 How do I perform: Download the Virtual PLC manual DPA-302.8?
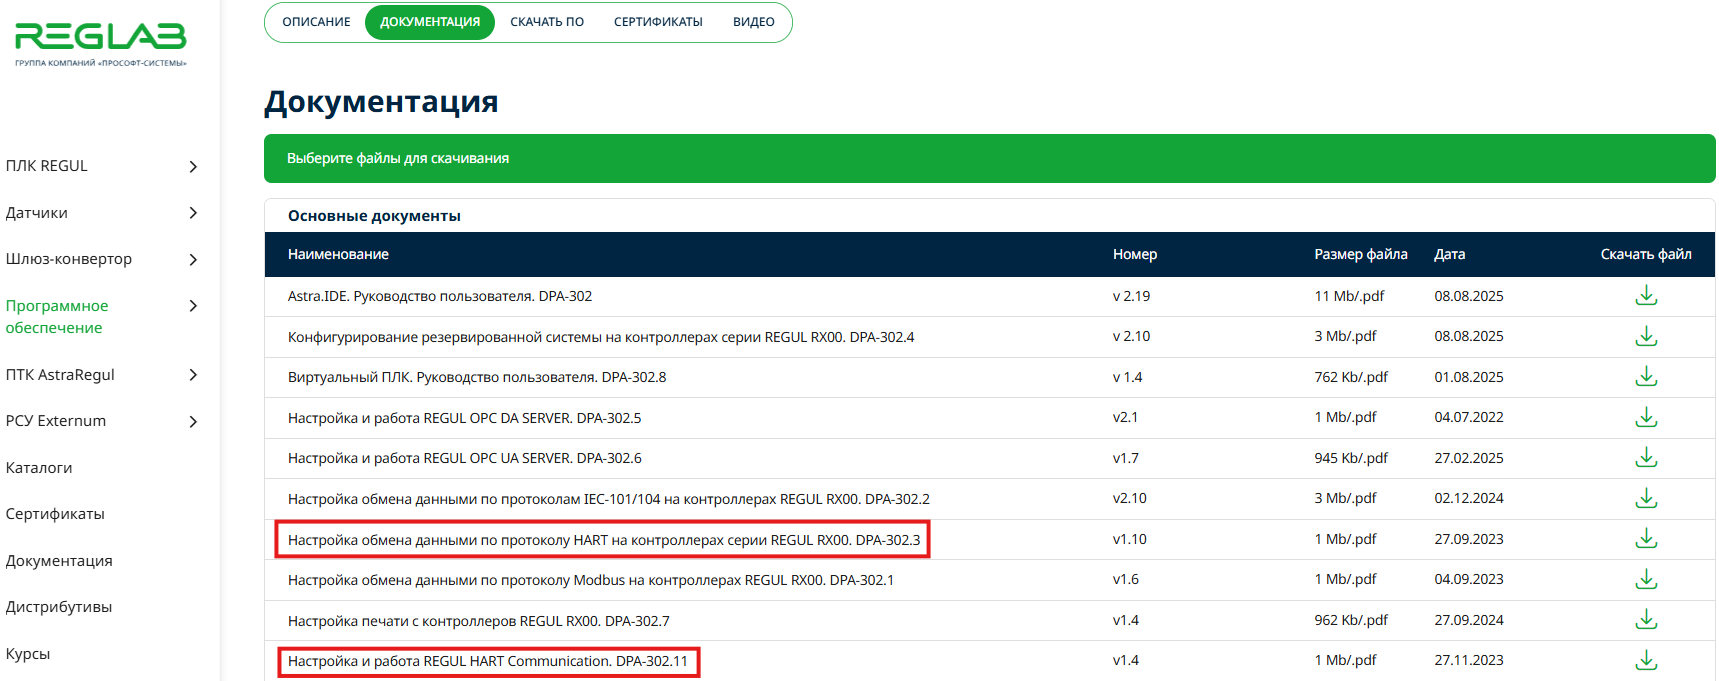click(1645, 377)
